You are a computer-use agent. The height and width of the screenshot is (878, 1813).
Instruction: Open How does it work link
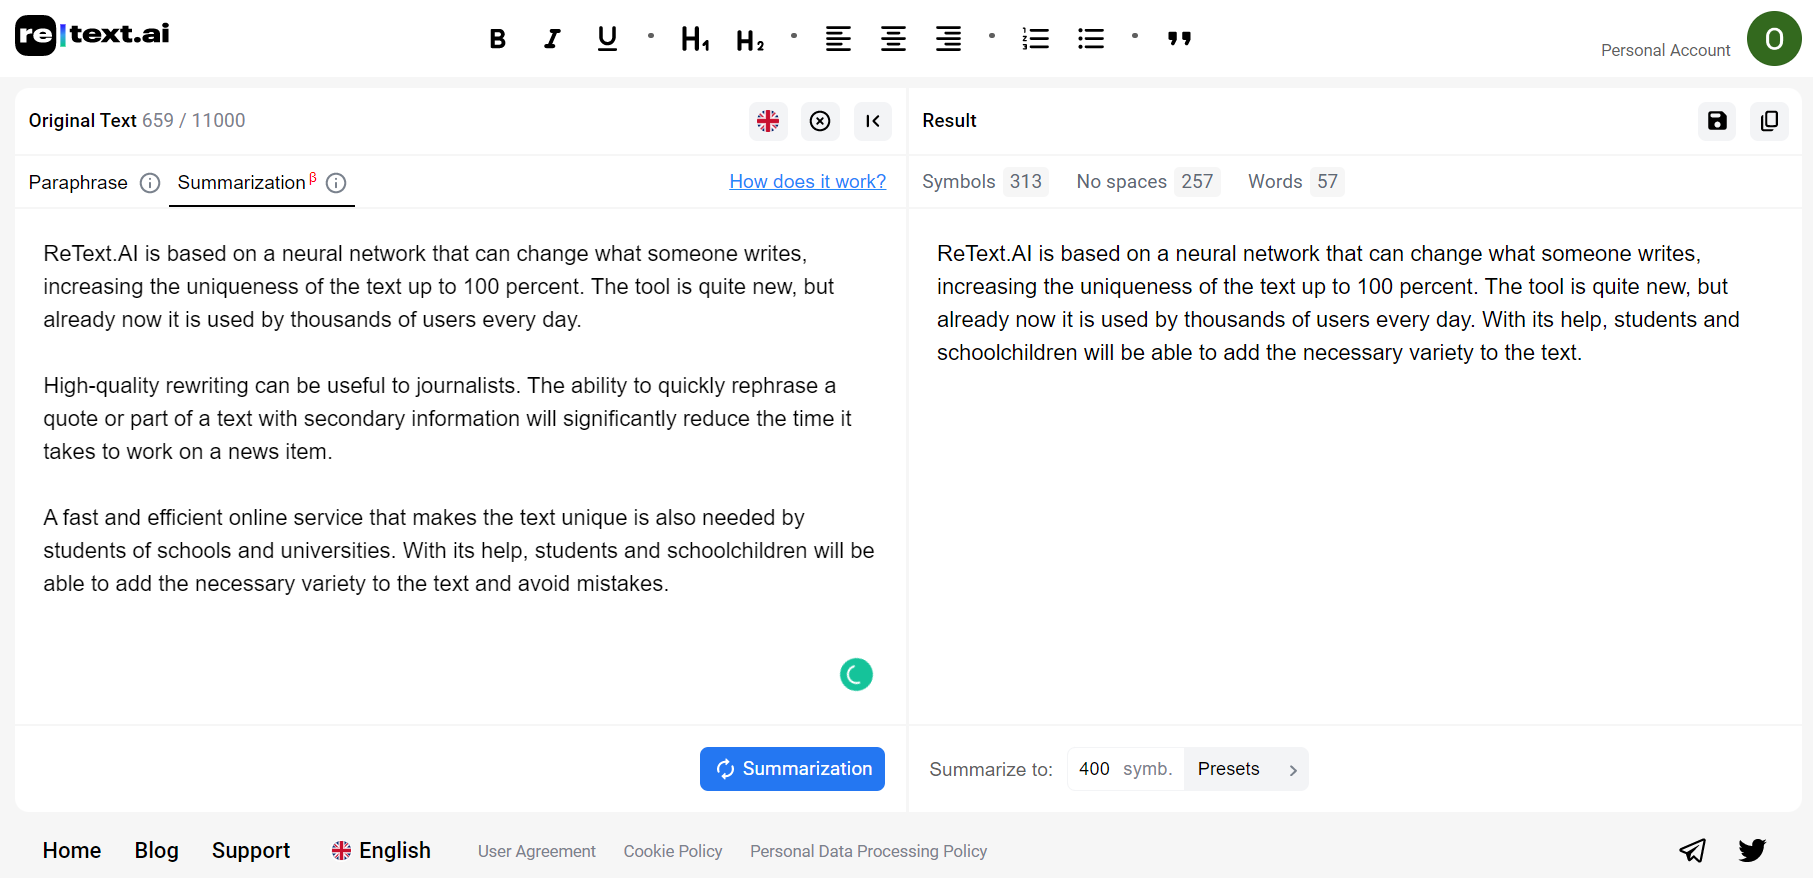[808, 181]
